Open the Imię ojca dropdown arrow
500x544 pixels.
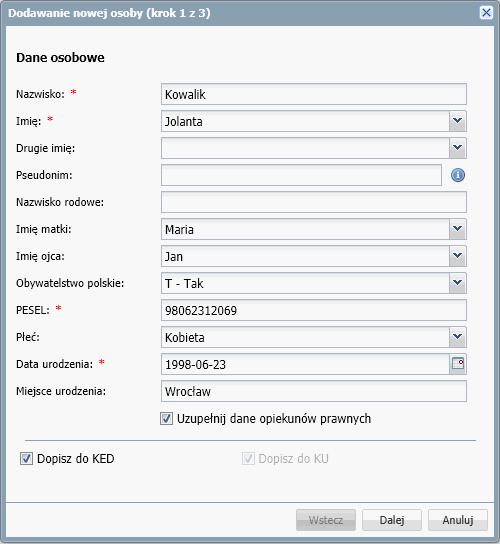(458, 256)
